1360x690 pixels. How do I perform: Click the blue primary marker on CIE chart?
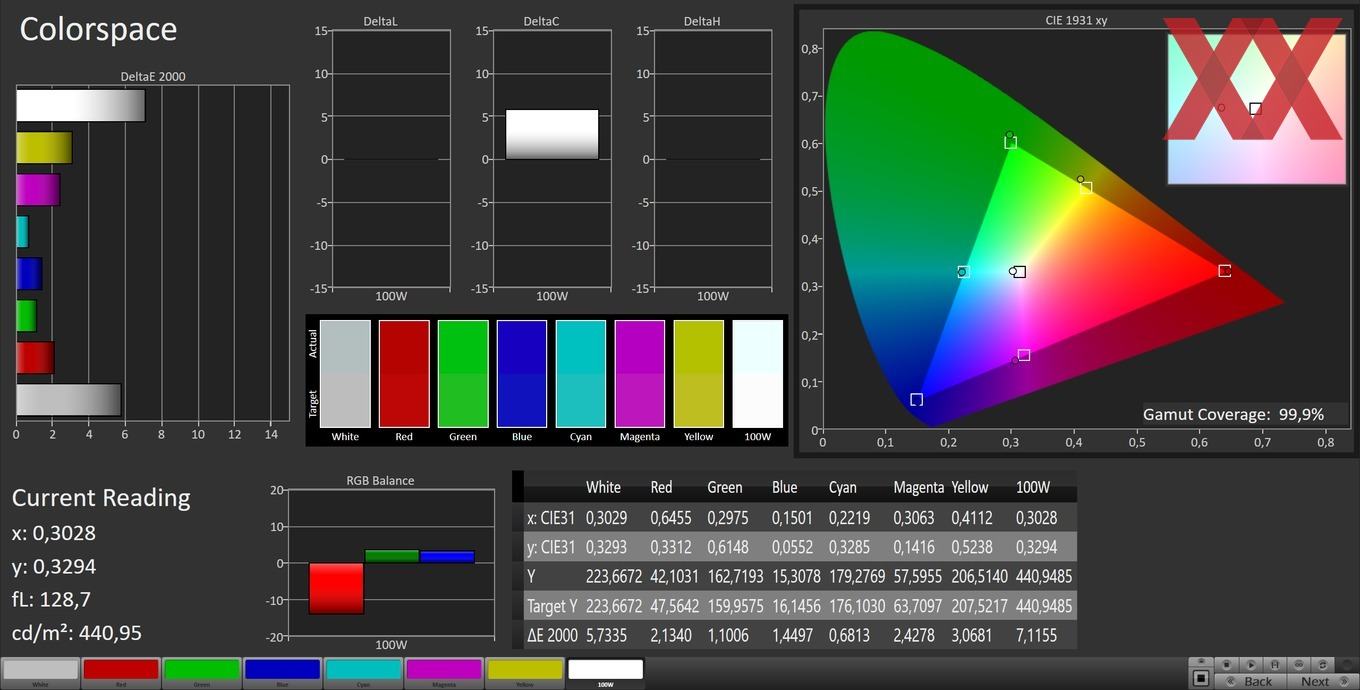[x=916, y=400]
